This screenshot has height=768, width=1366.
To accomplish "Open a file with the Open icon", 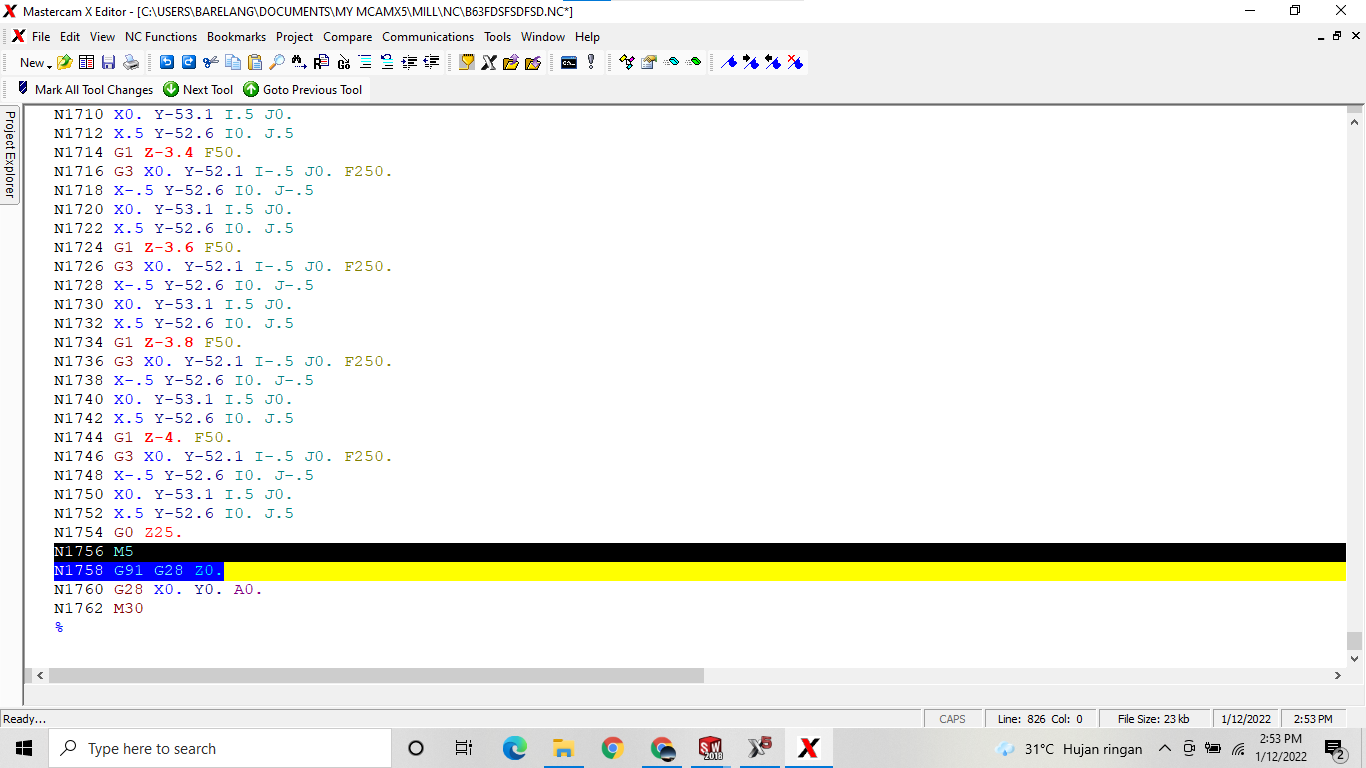I will click(63, 62).
